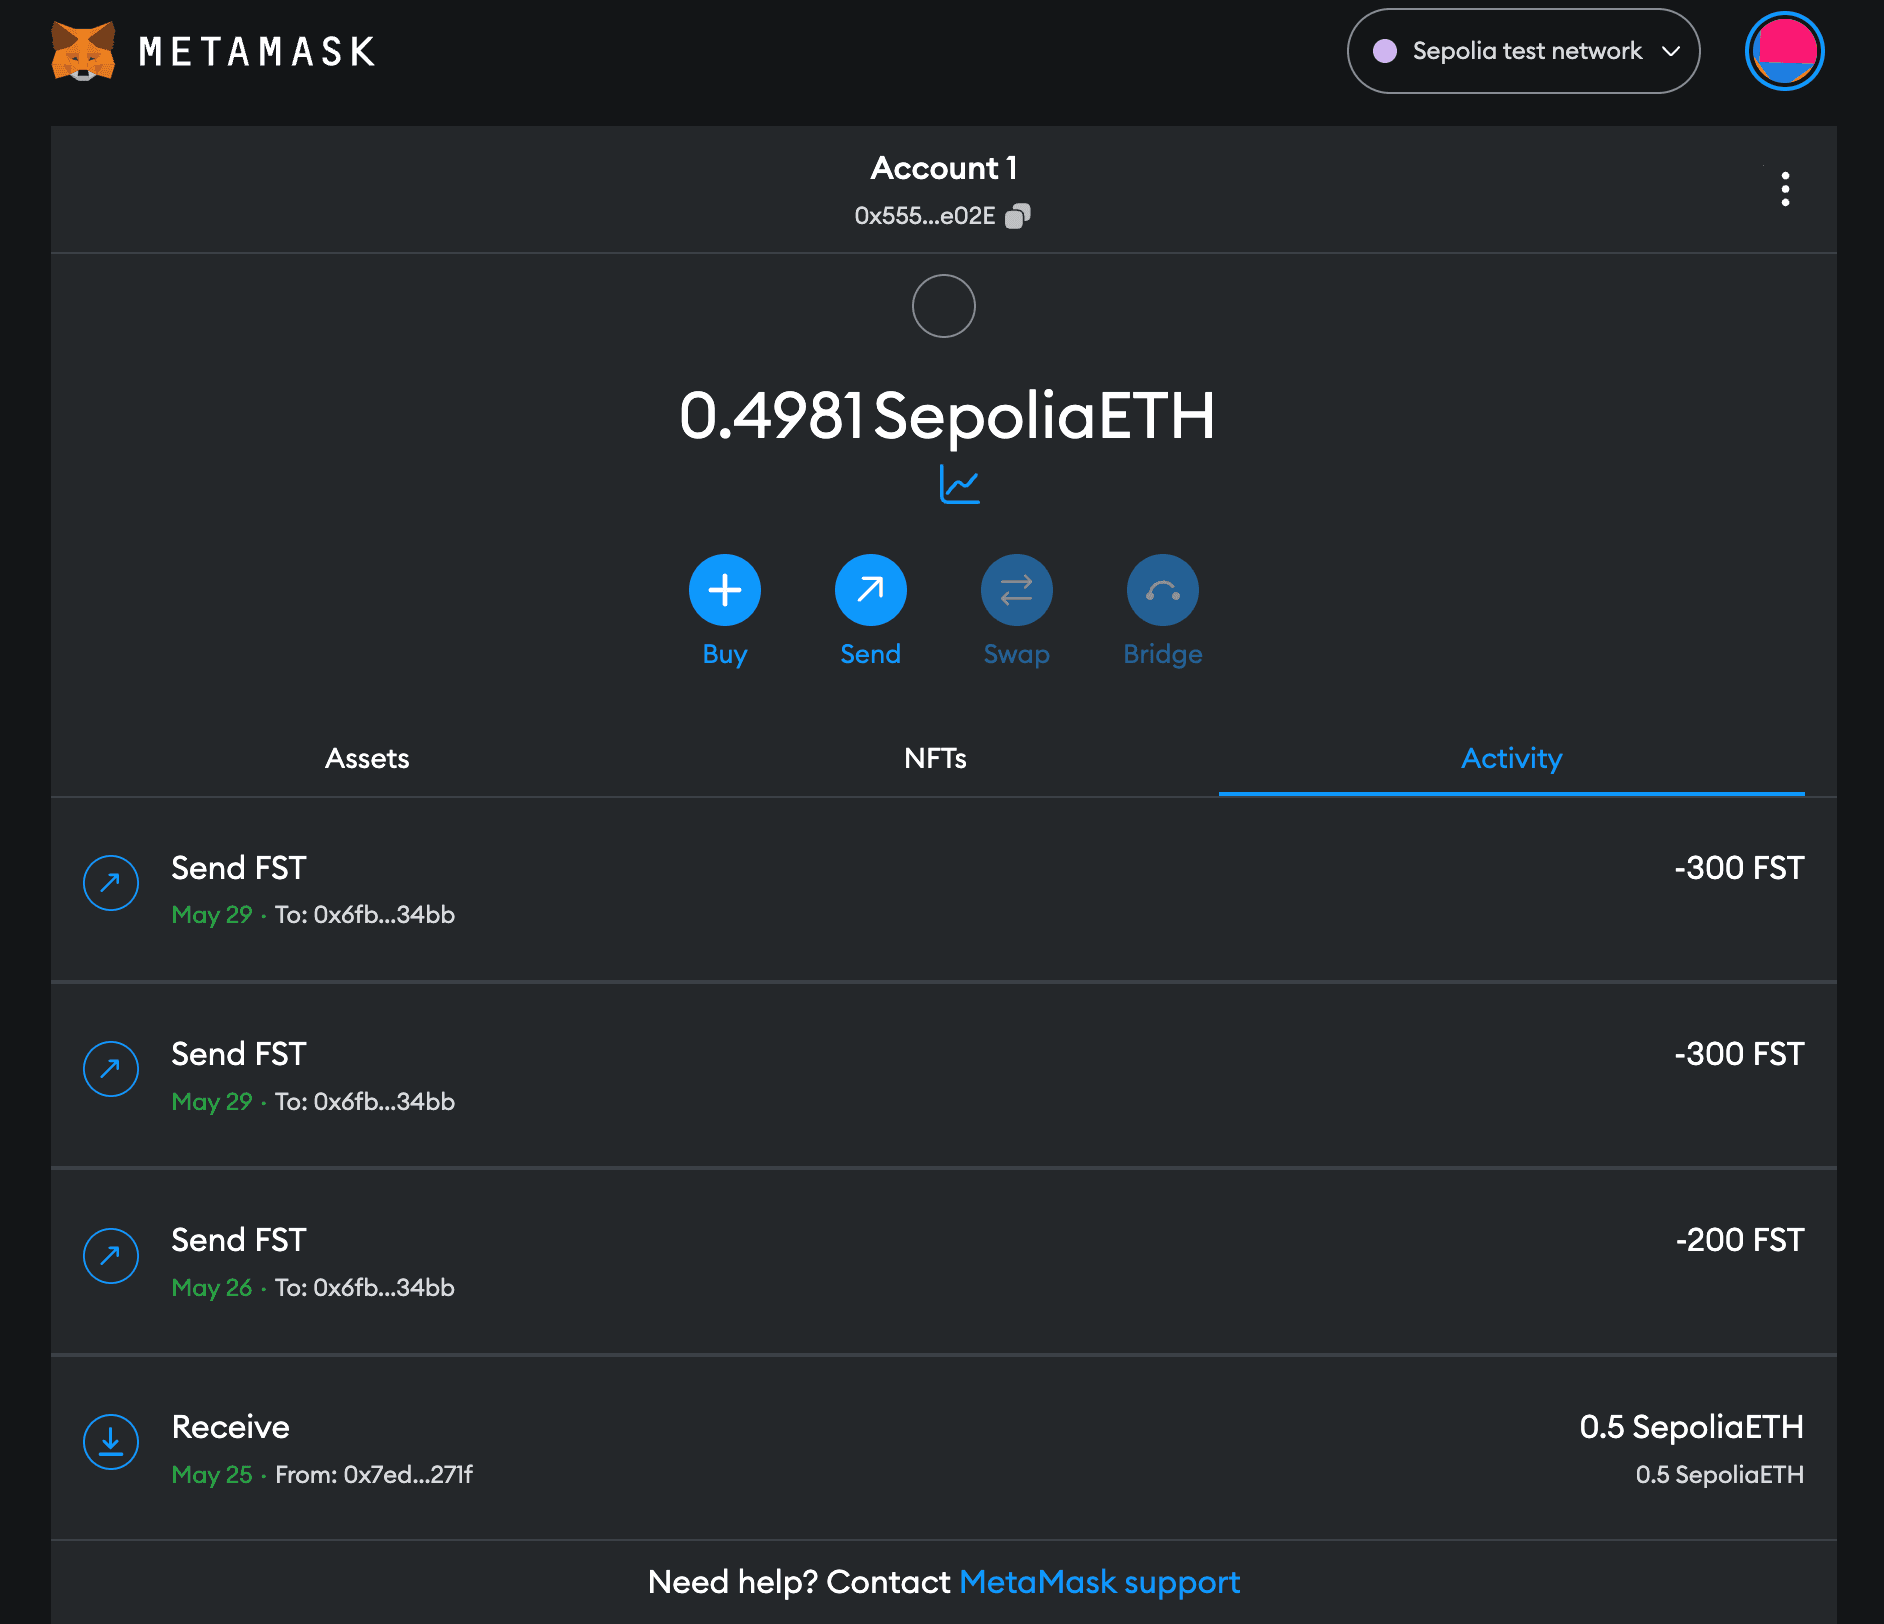Copy the 0x555...e02E address
Viewport: 1884px width, 1624px height.
coord(1018,216)
